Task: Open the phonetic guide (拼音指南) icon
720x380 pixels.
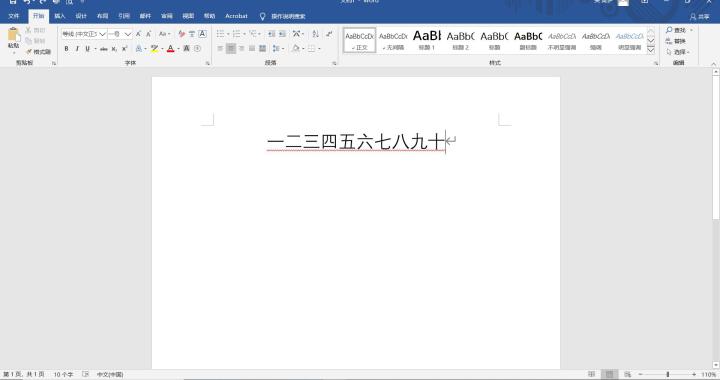Action: click(191, 34)
